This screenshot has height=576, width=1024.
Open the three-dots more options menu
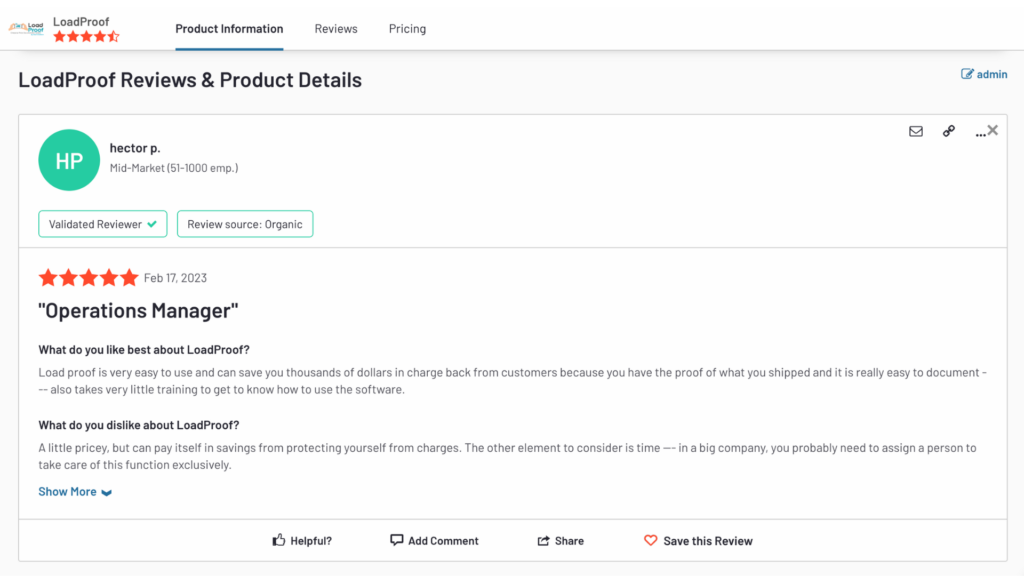[x=980, y=134]
